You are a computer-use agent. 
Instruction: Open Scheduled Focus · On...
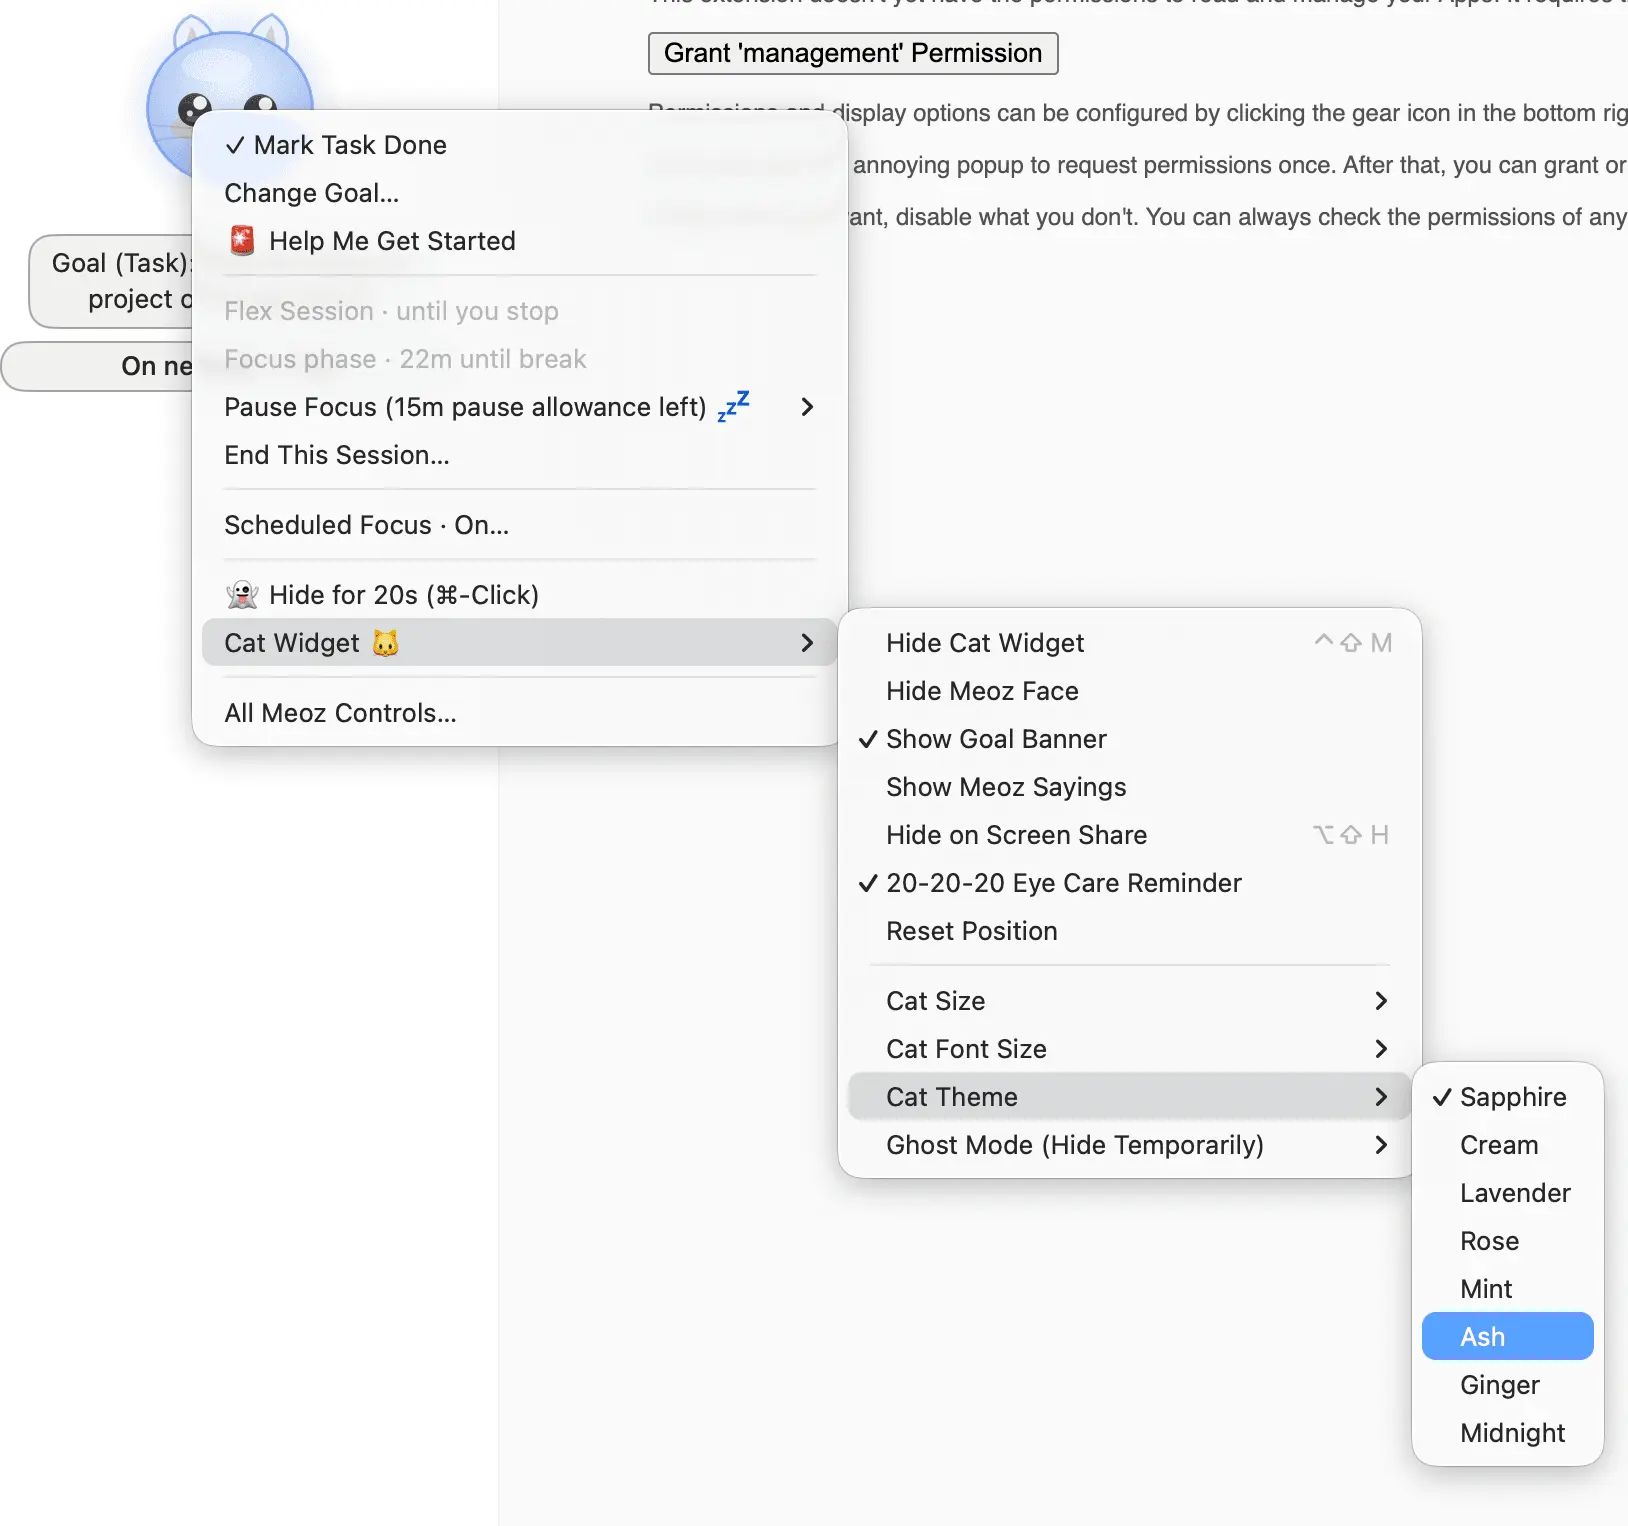(520, 525)
